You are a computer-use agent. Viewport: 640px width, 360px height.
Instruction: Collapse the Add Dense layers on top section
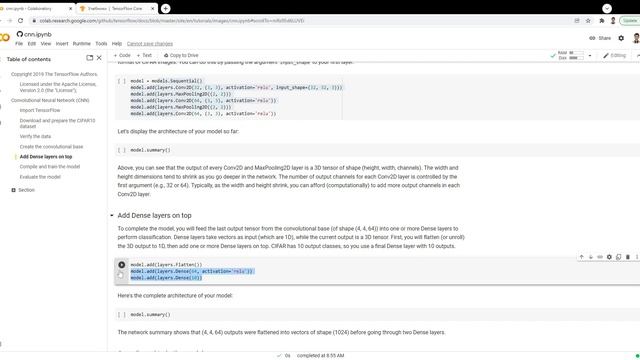click(111, 216)
